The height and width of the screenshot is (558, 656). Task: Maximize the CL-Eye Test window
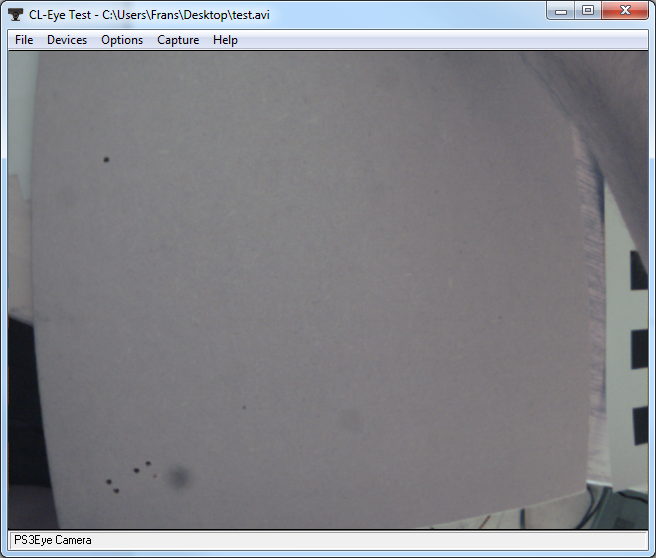pos(588,11)
